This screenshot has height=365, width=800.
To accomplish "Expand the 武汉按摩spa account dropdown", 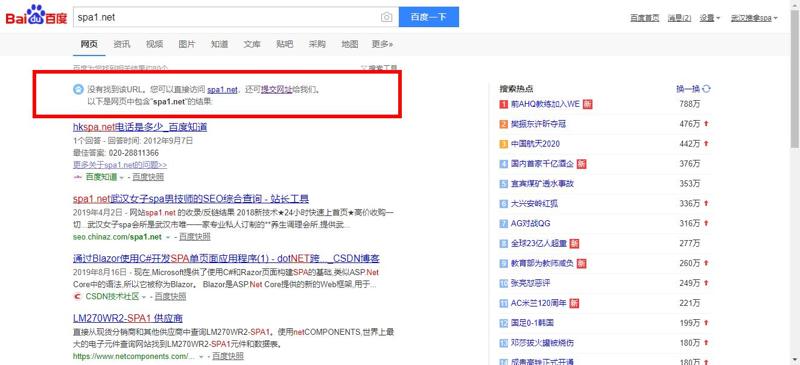I will click(x=754, y=18).
